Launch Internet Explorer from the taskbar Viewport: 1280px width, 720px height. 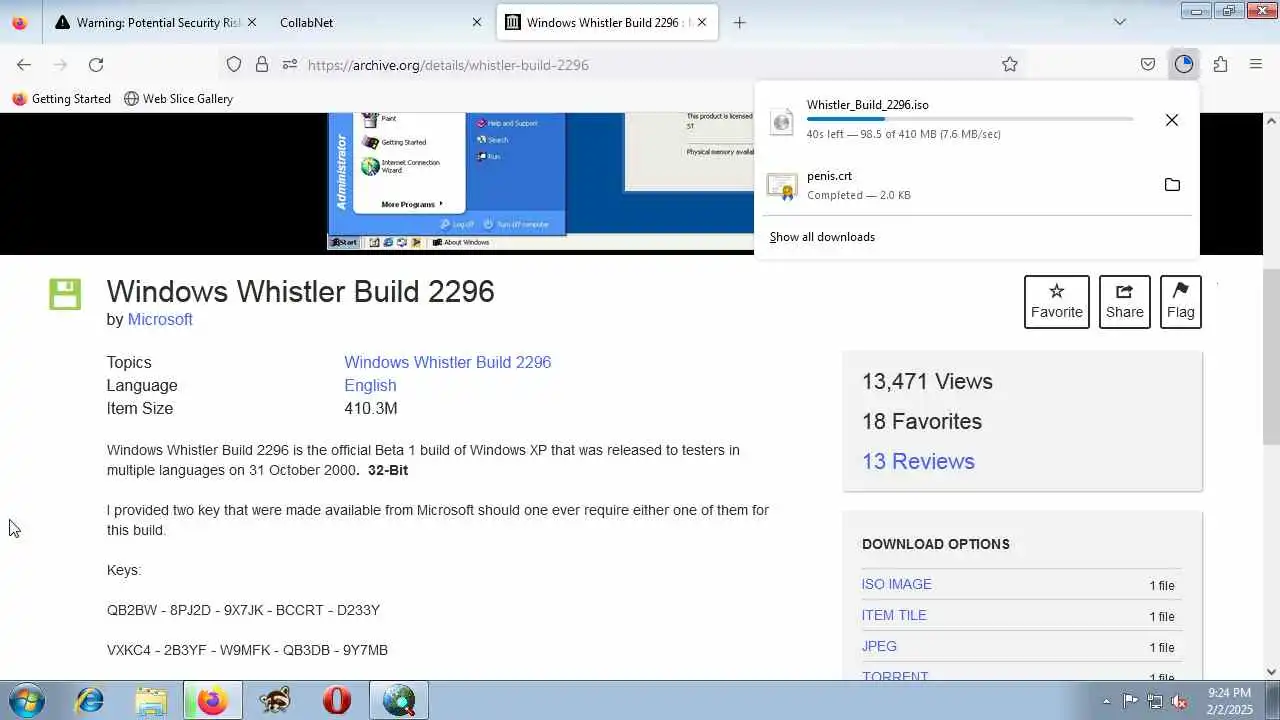[x=90, y=701]
